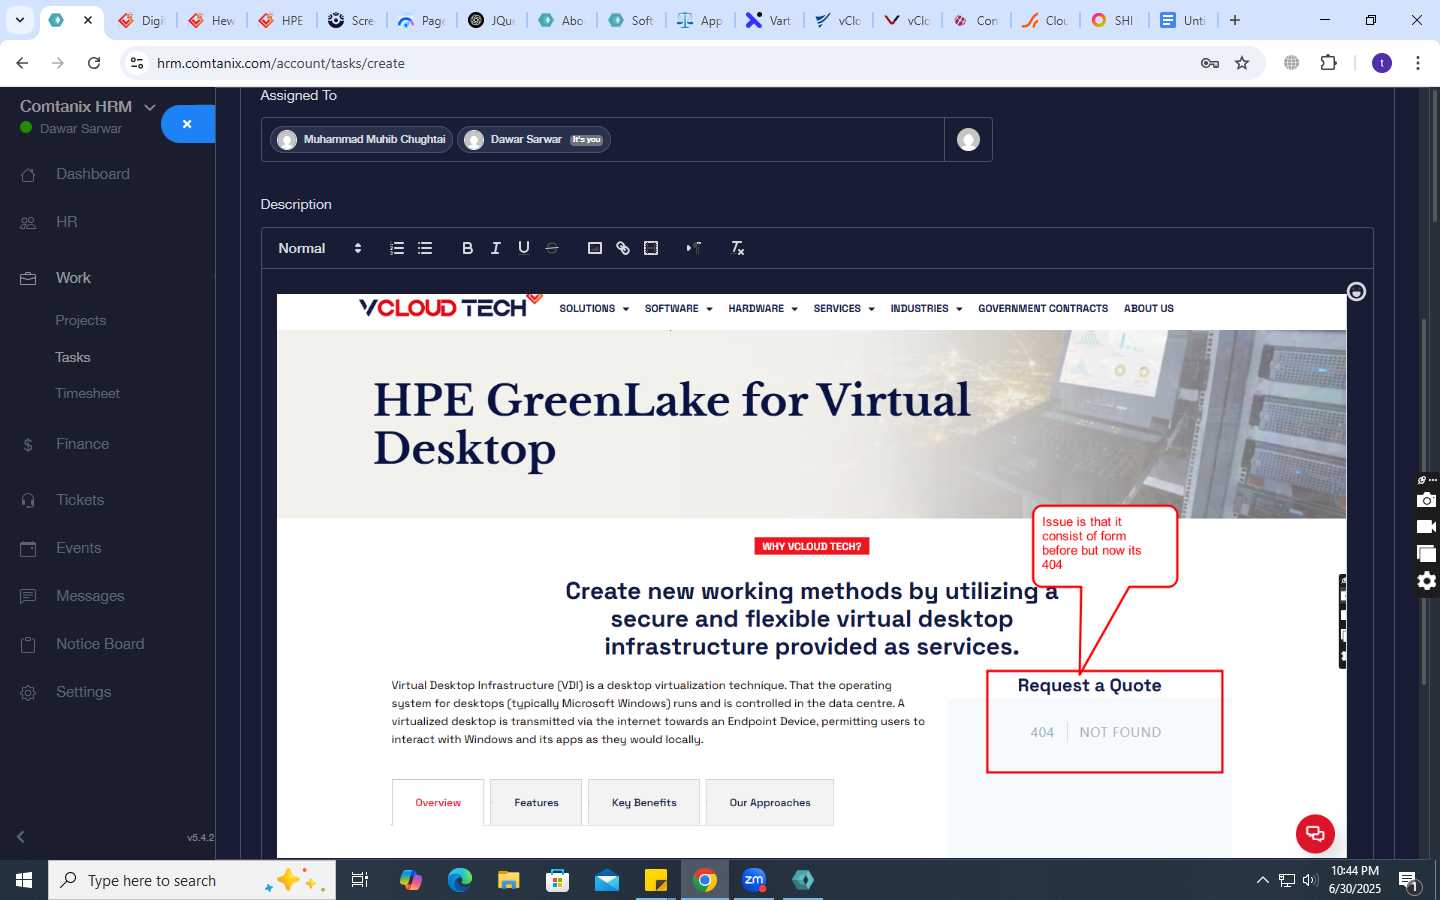
Task: Start recording with the video camera overlay icon
Action: point(1426,527)
